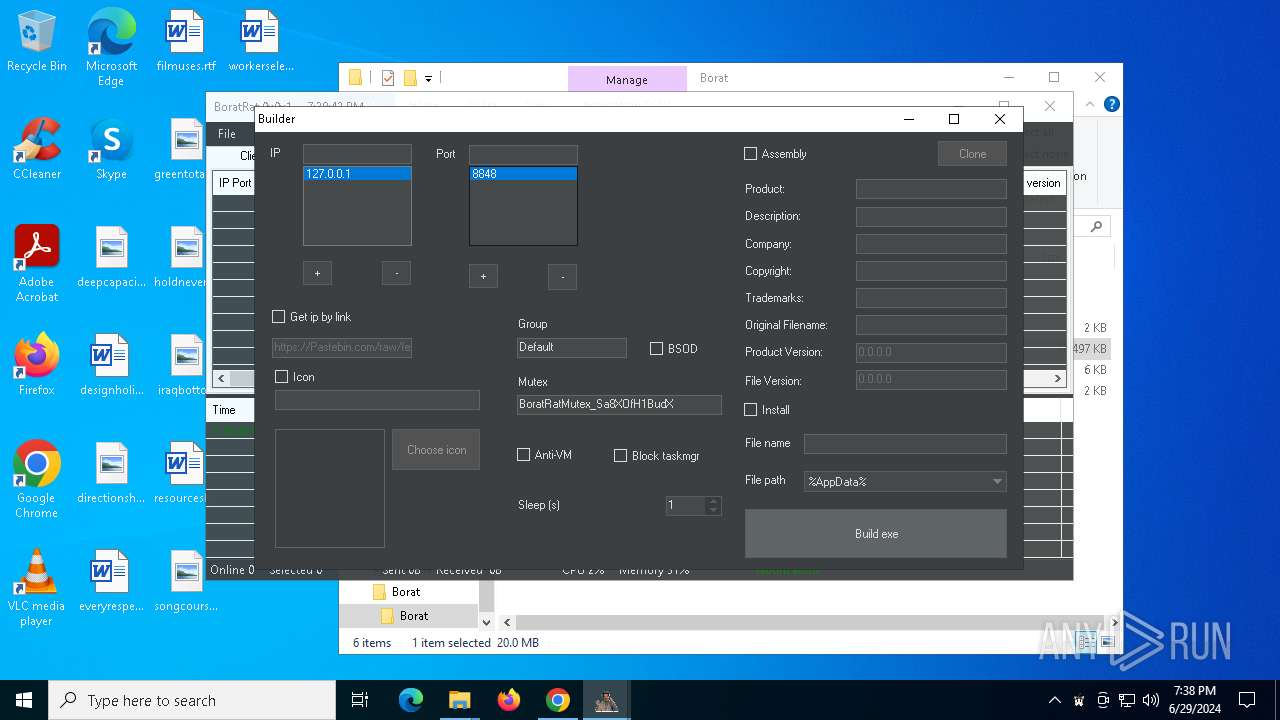Tick the Install checkbox
The height and width of the screenshot is (720, 1280).
[x=751, y=410]
